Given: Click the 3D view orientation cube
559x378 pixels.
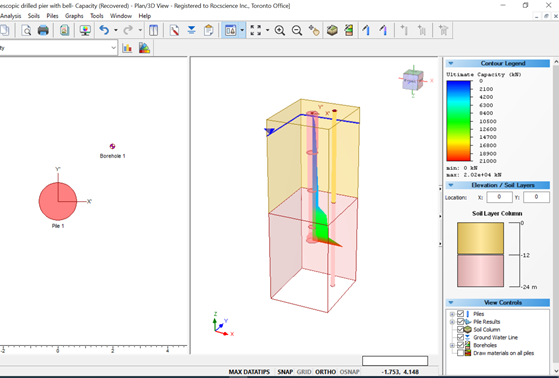Looking at the screenshot, I should [413, 81].
